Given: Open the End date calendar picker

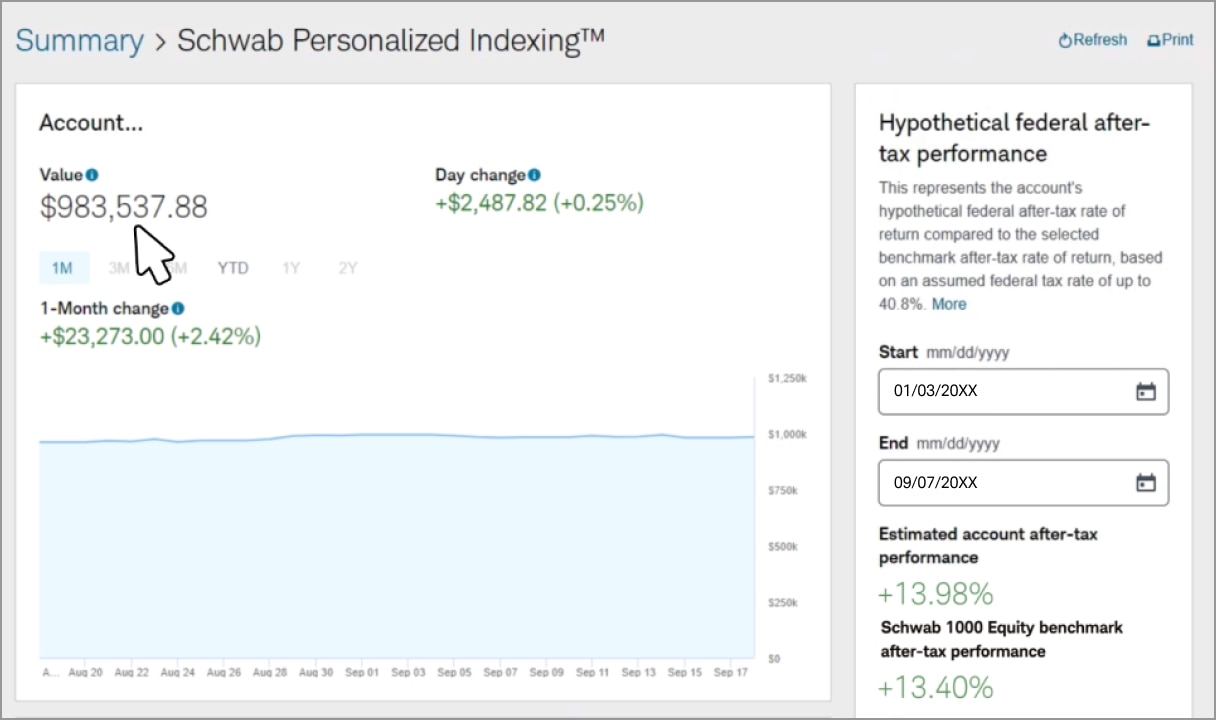Looking at the screenshot, I should (x=1146, y=483).
